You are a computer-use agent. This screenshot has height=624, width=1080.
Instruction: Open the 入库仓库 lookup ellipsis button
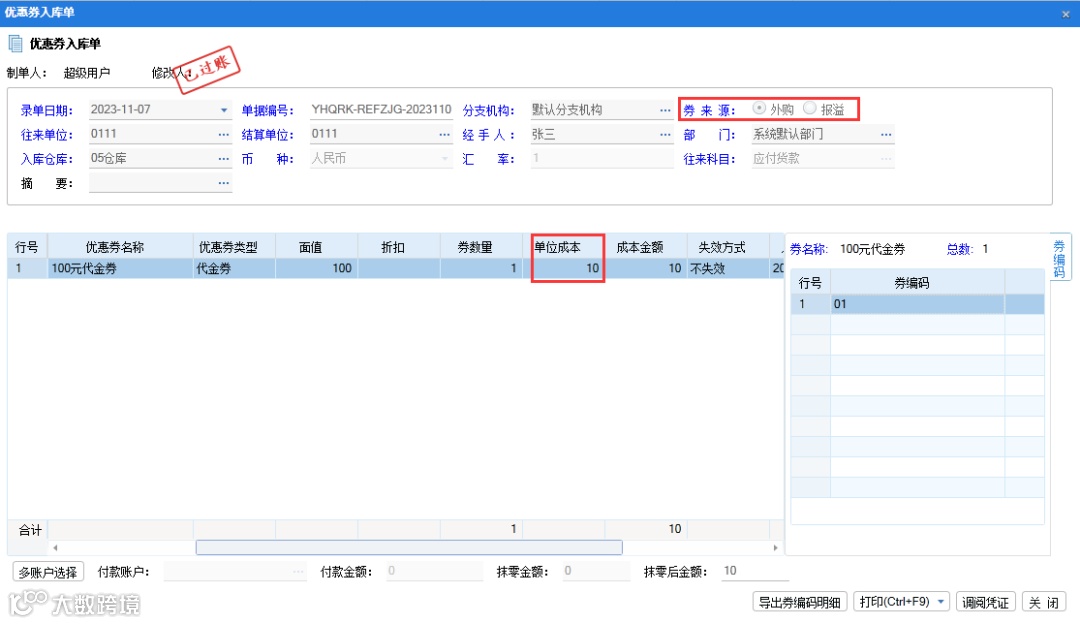[x=224, y=158]
